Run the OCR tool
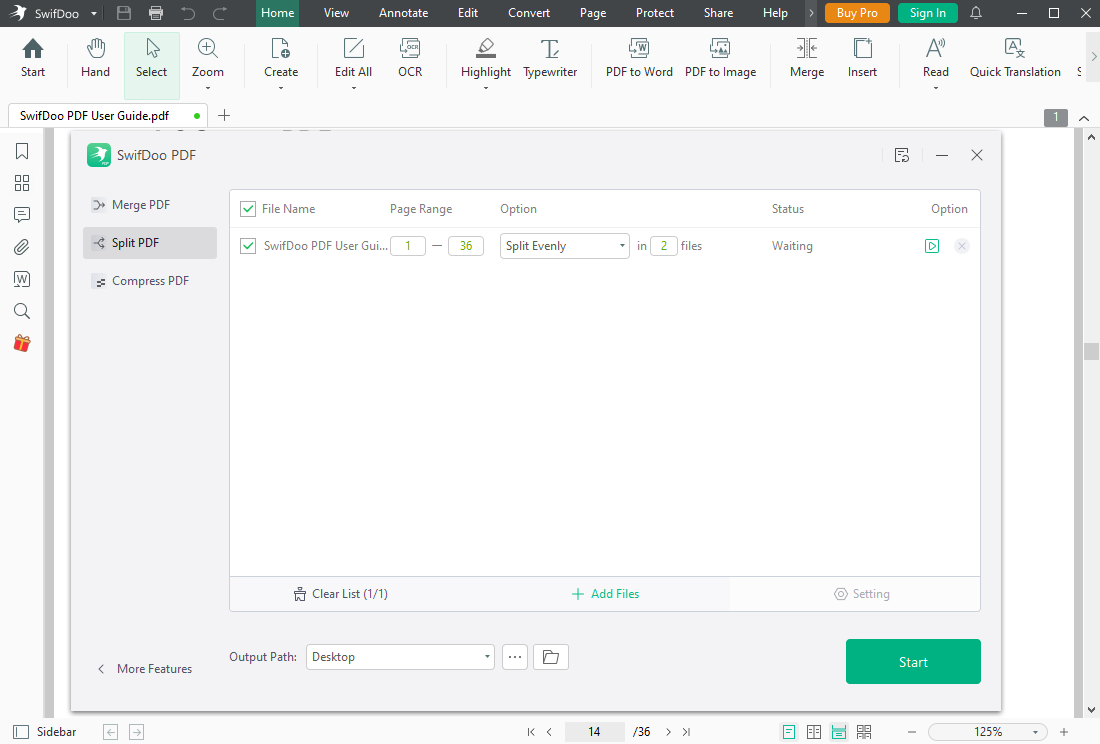 tap(410, 58)
